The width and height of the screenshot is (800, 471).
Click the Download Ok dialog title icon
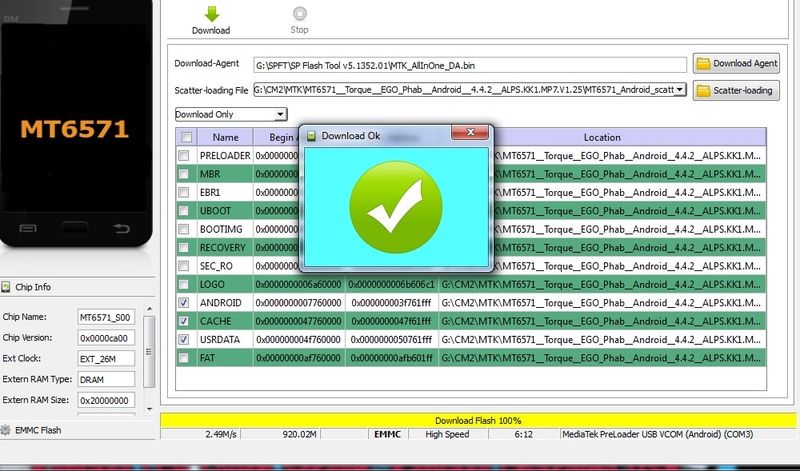(311, 136)
